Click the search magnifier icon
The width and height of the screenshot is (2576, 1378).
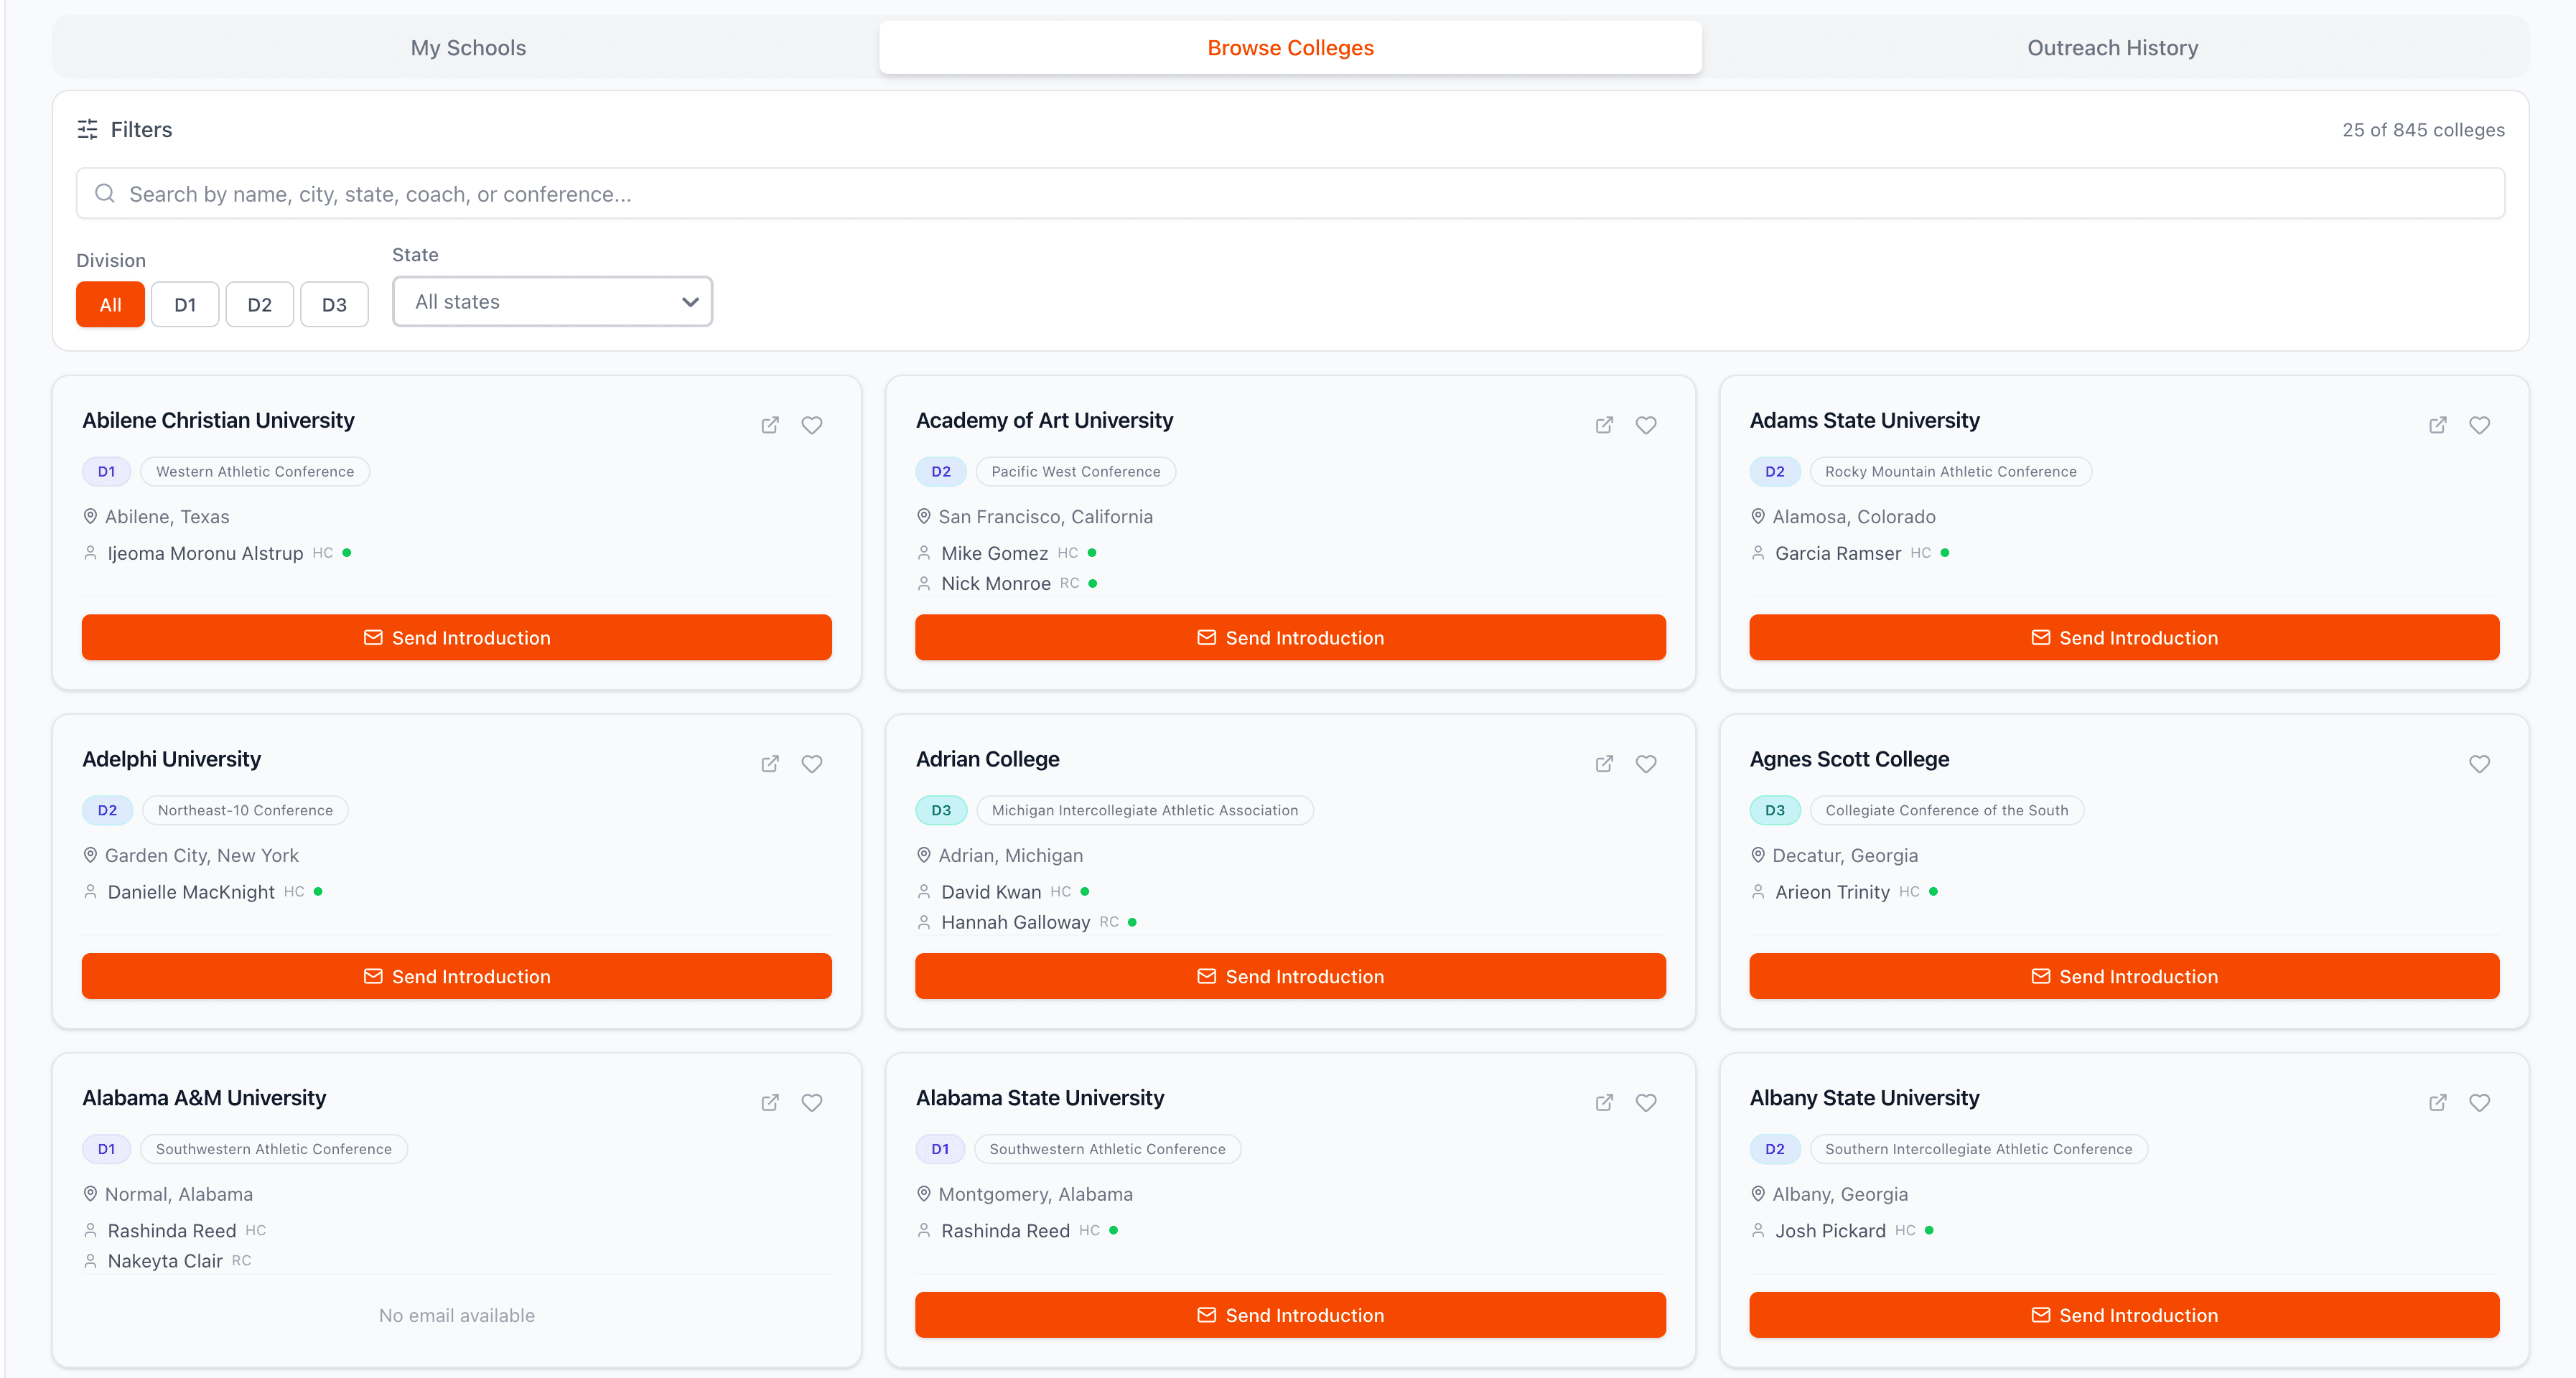(x=104, y=193)
